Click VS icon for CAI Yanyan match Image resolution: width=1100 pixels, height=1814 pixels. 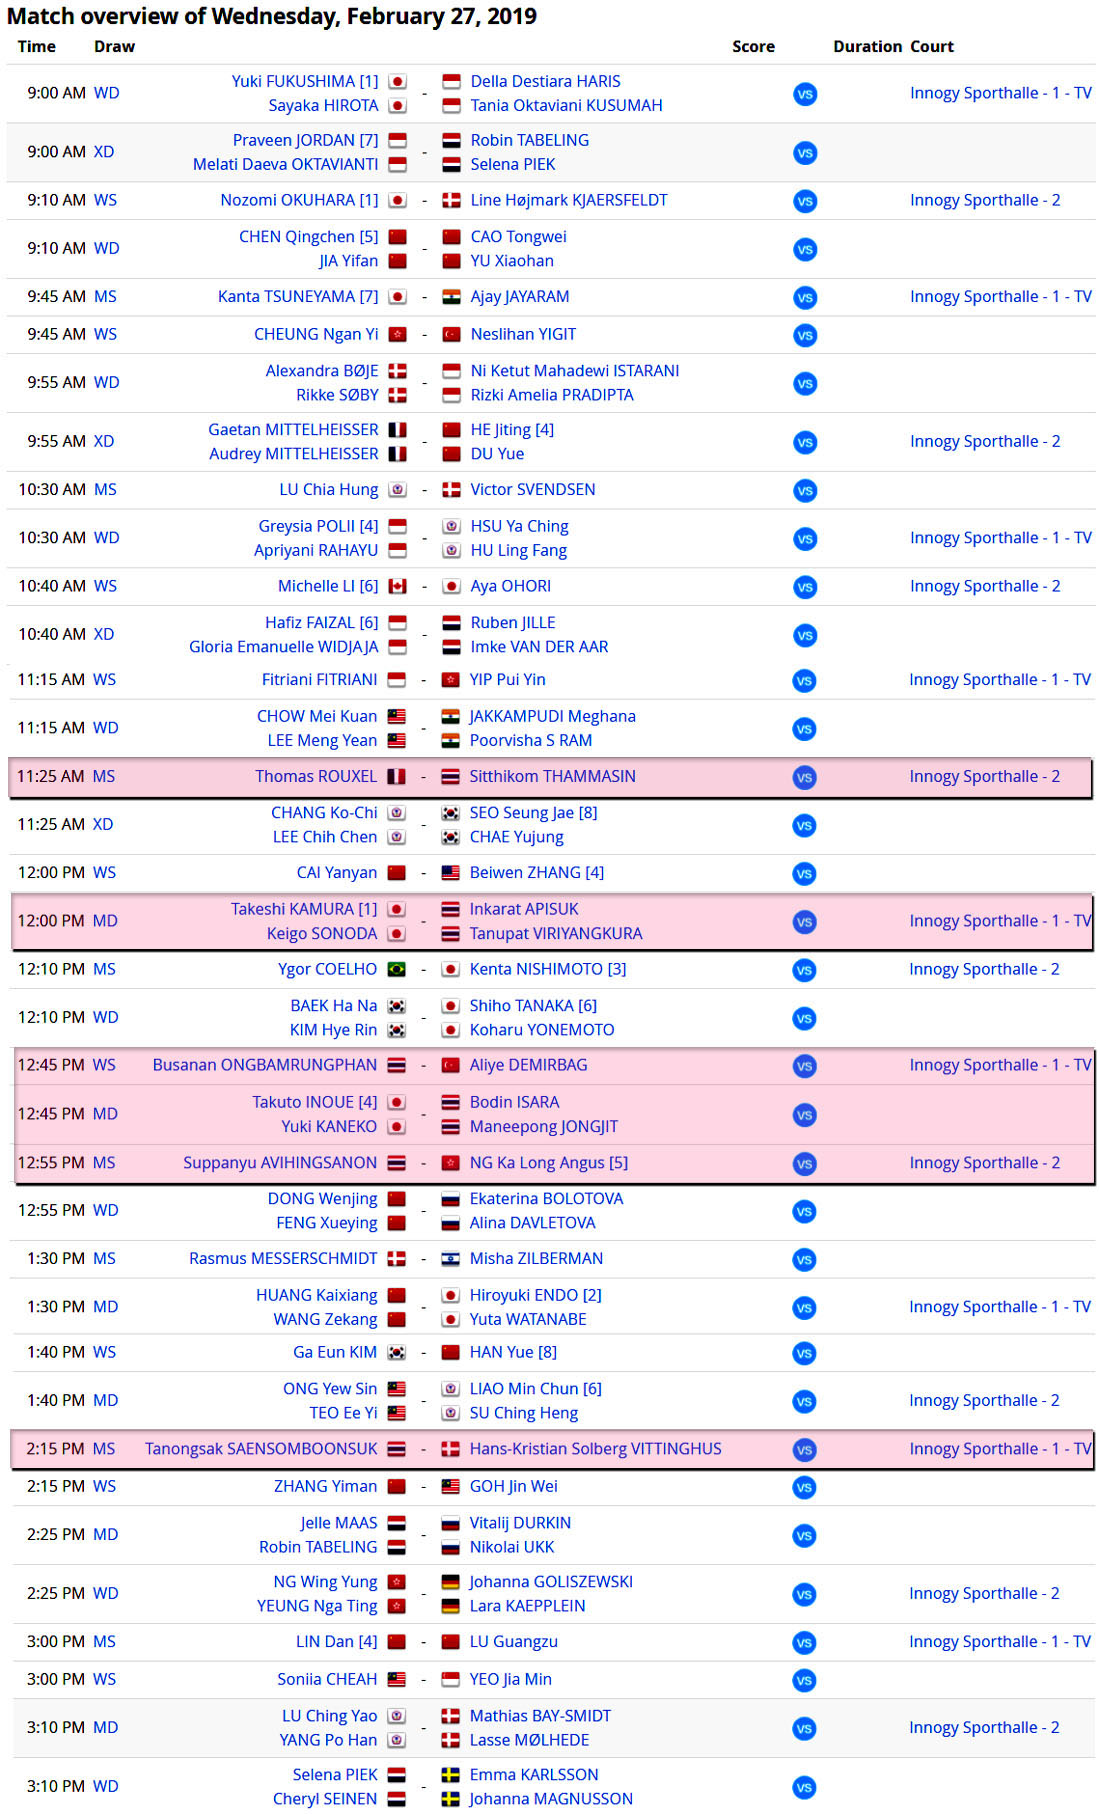tap(804, 873)
